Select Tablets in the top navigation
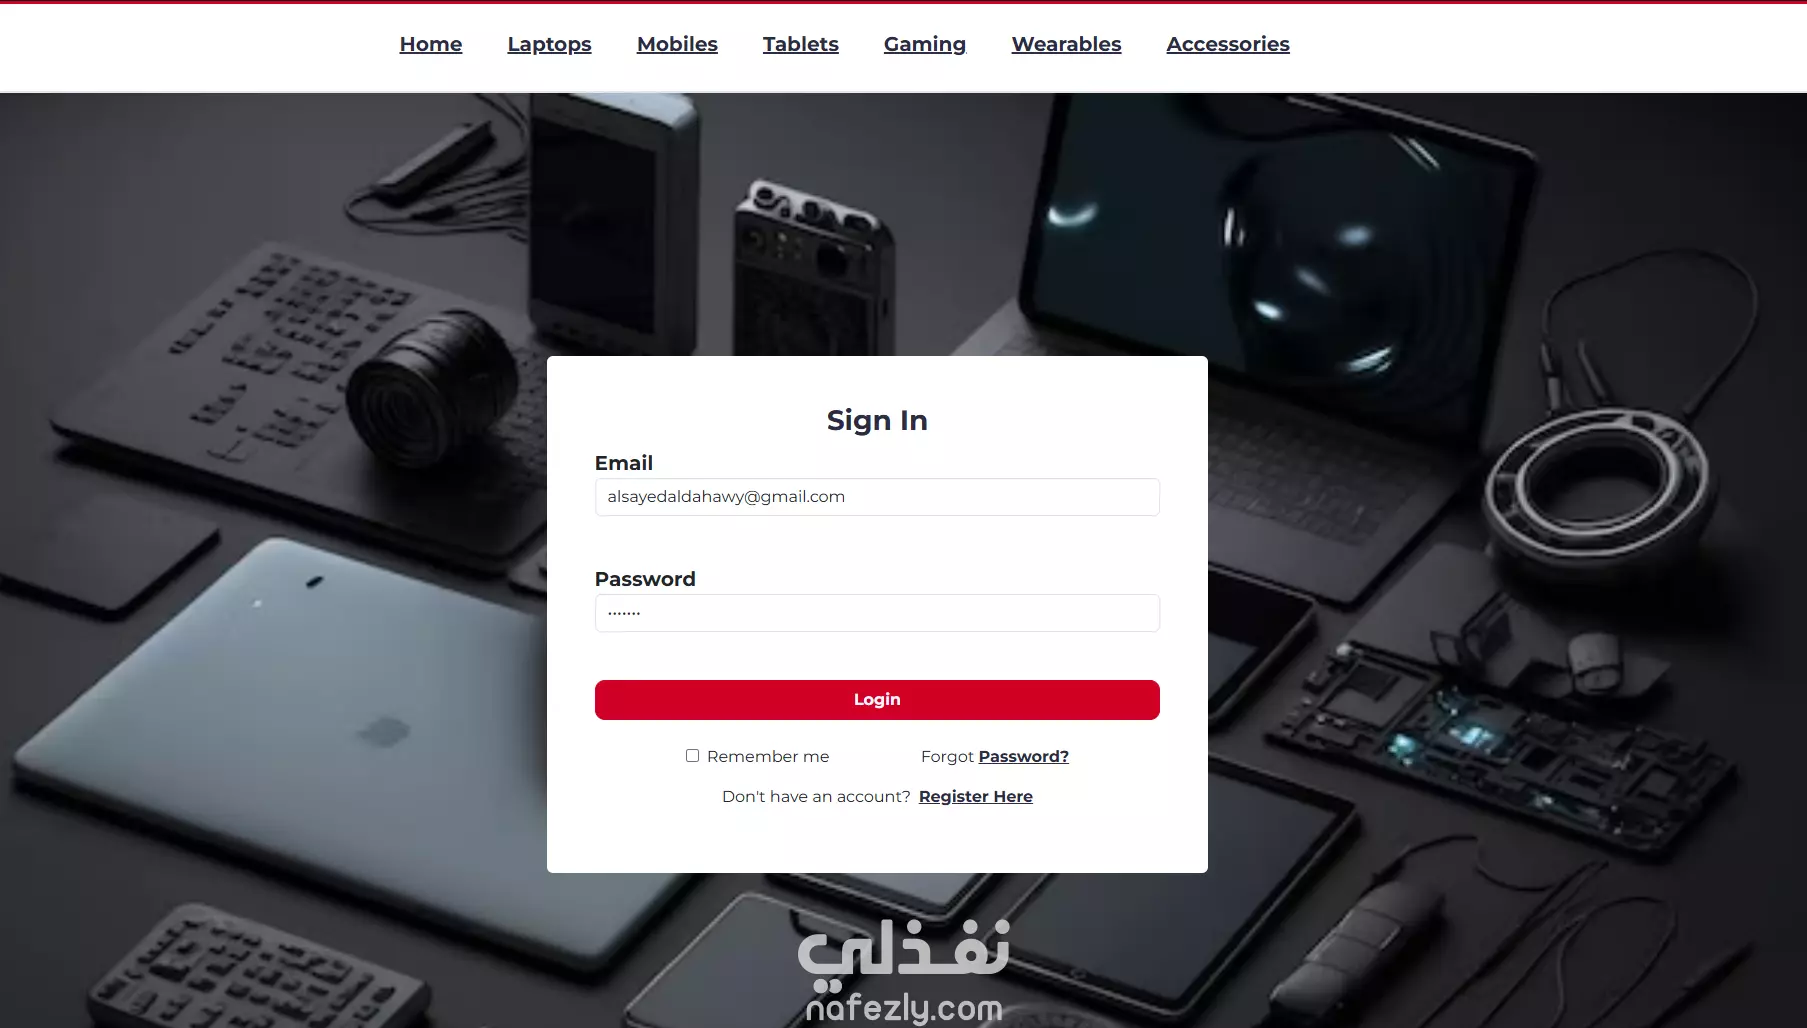 [x=800, y=44]
